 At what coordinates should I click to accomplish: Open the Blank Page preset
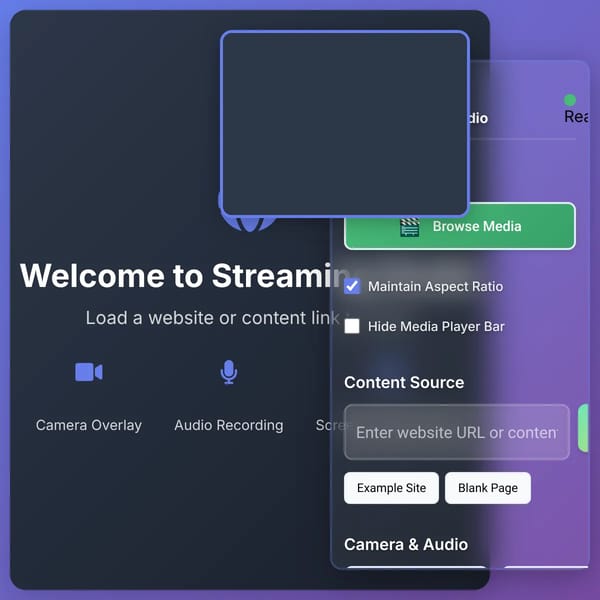(488, 488)
